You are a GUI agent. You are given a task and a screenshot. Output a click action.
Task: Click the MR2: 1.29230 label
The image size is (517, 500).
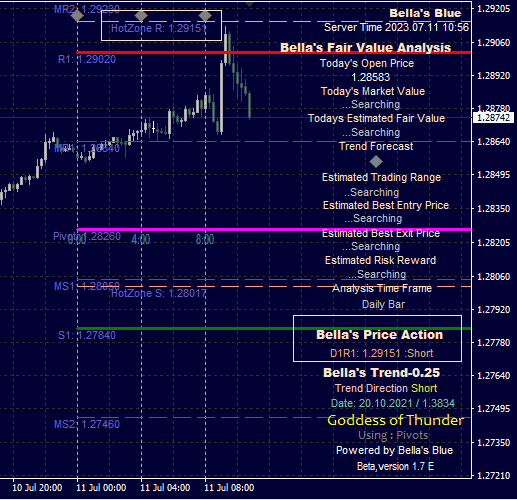point(87,9)
